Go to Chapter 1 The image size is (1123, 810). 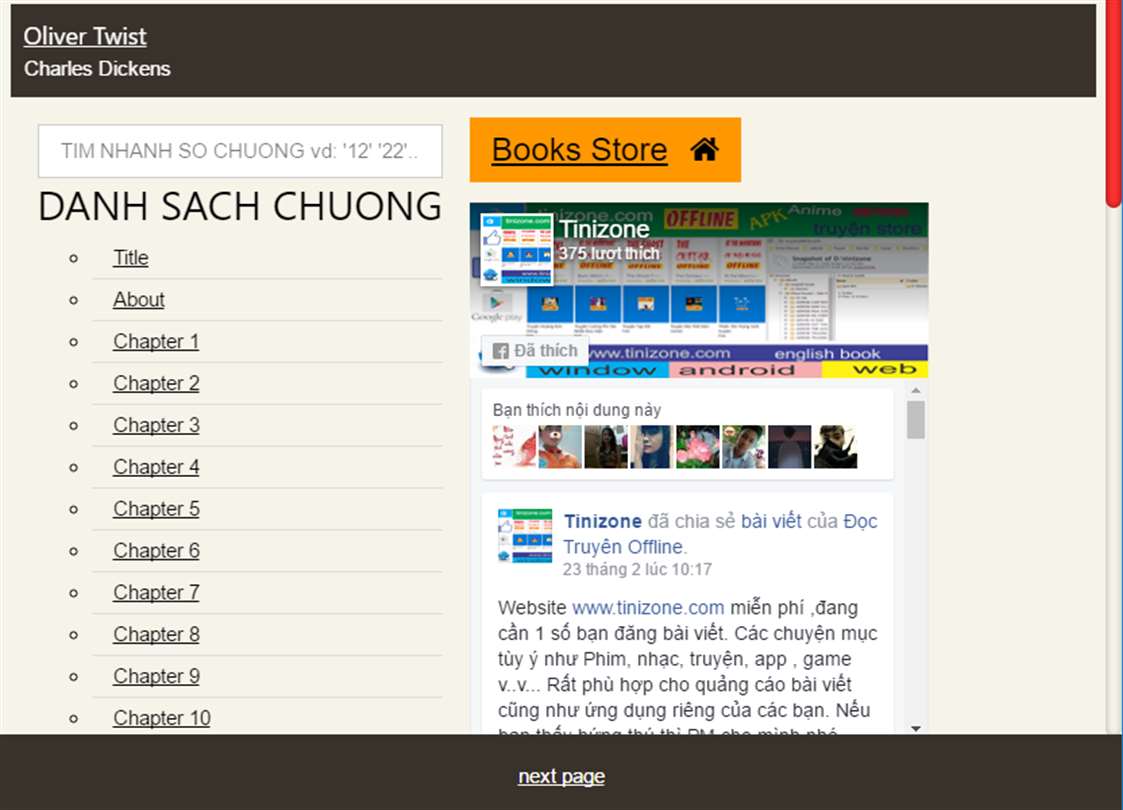point(155,342)
